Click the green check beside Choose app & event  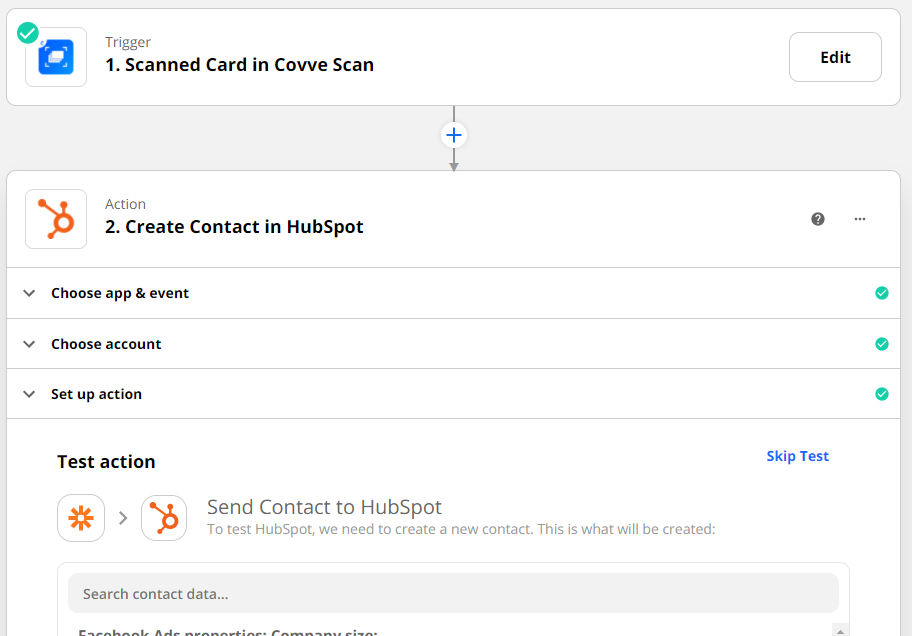click(x=882, y=293)
